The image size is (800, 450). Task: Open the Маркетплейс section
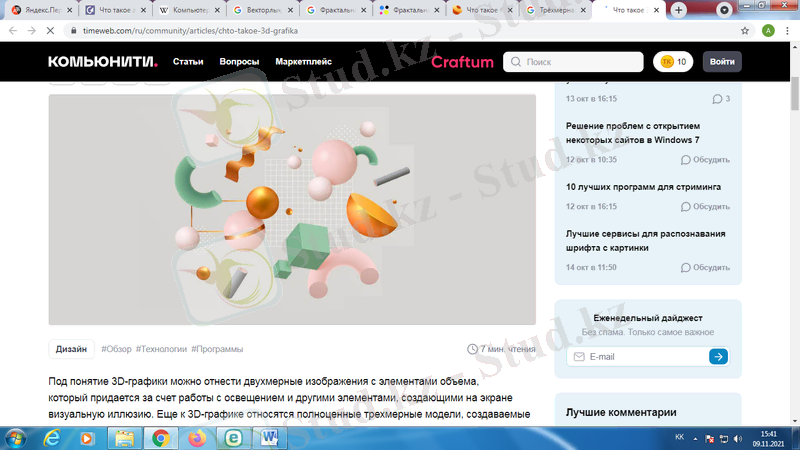tap(304, 62)
